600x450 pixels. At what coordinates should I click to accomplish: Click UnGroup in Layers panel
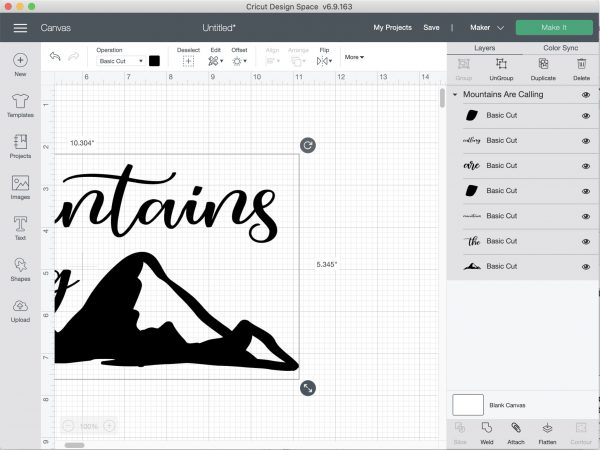(x=501, y=69)
